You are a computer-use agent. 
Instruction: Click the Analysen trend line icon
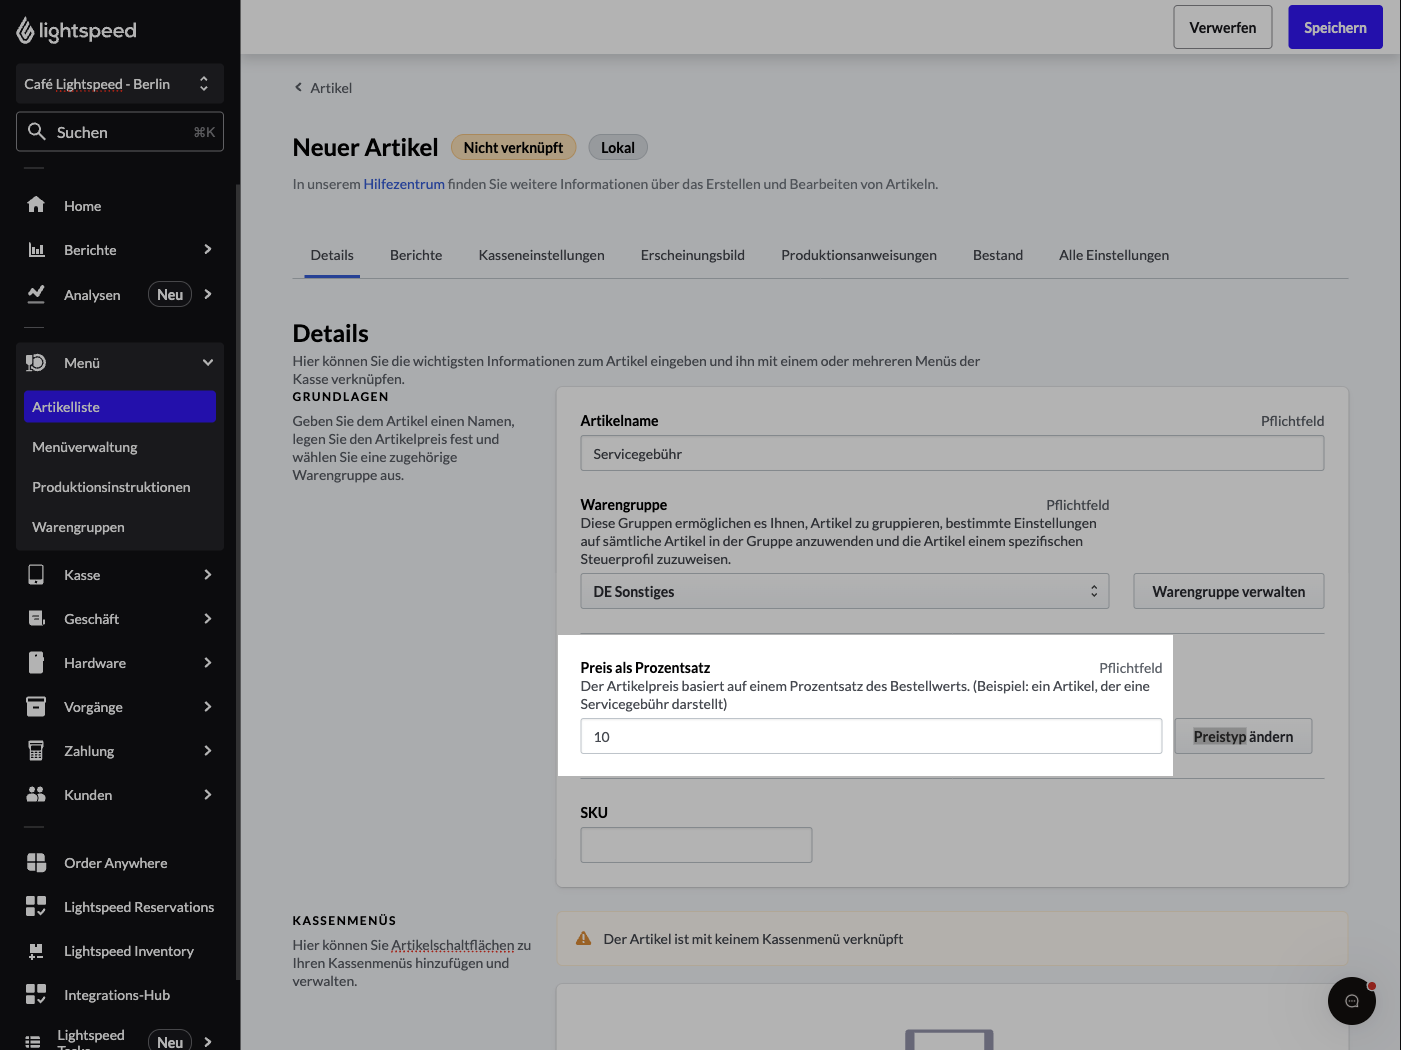[36, 294]
